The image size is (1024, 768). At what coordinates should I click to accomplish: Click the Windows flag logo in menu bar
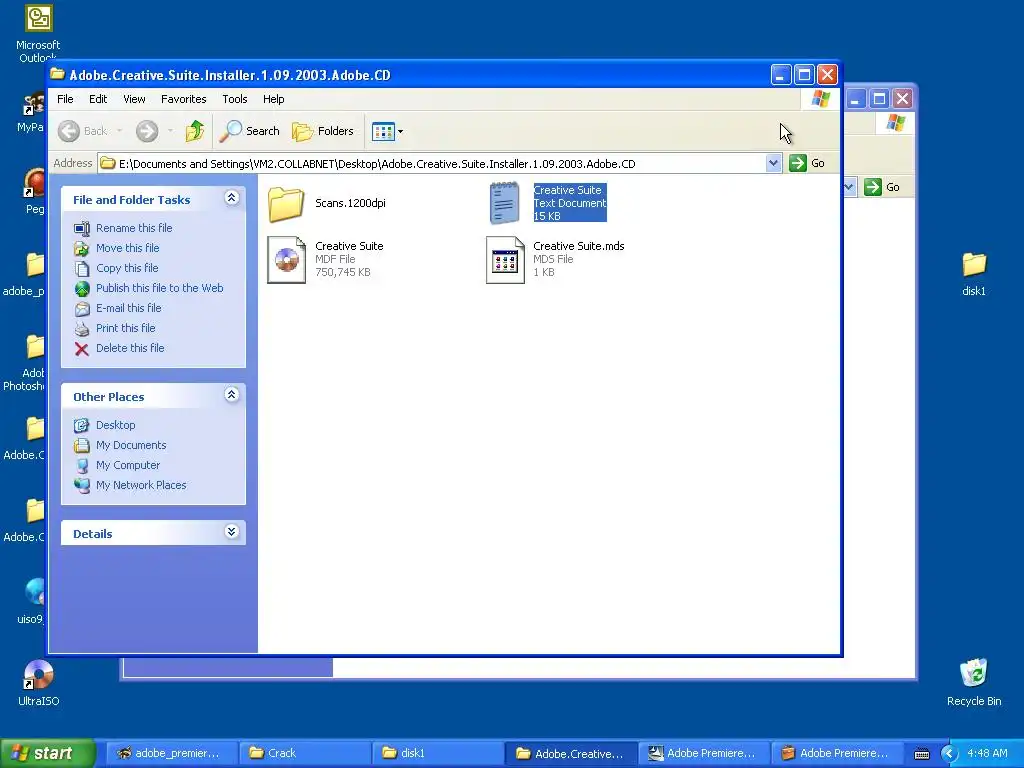820,99
